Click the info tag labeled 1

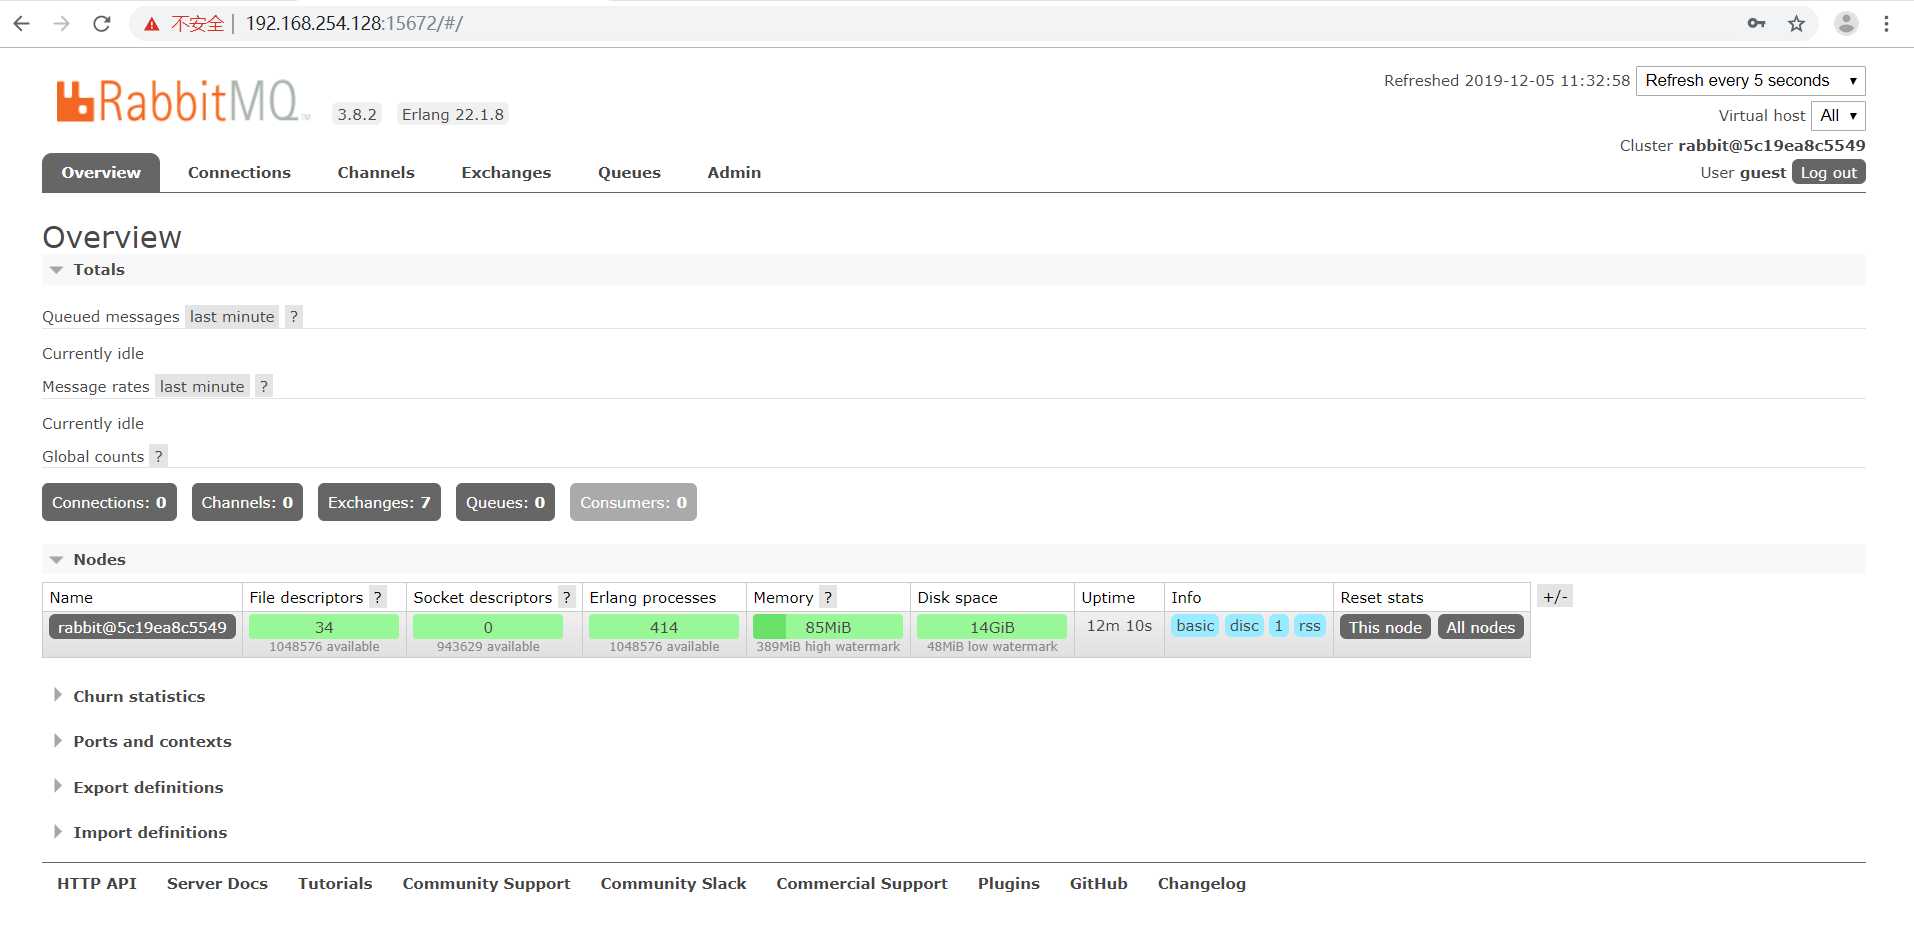click(x=1279, y=626)
